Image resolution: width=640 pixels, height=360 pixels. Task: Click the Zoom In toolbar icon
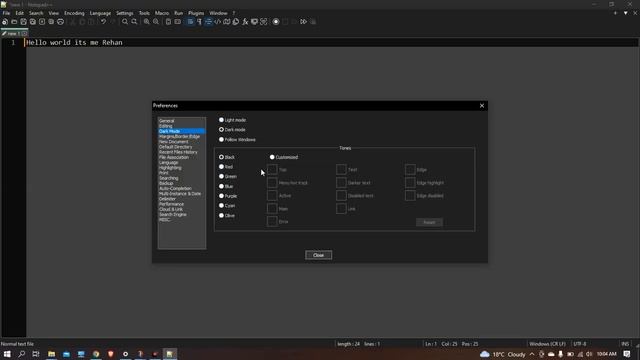[147, 22]
